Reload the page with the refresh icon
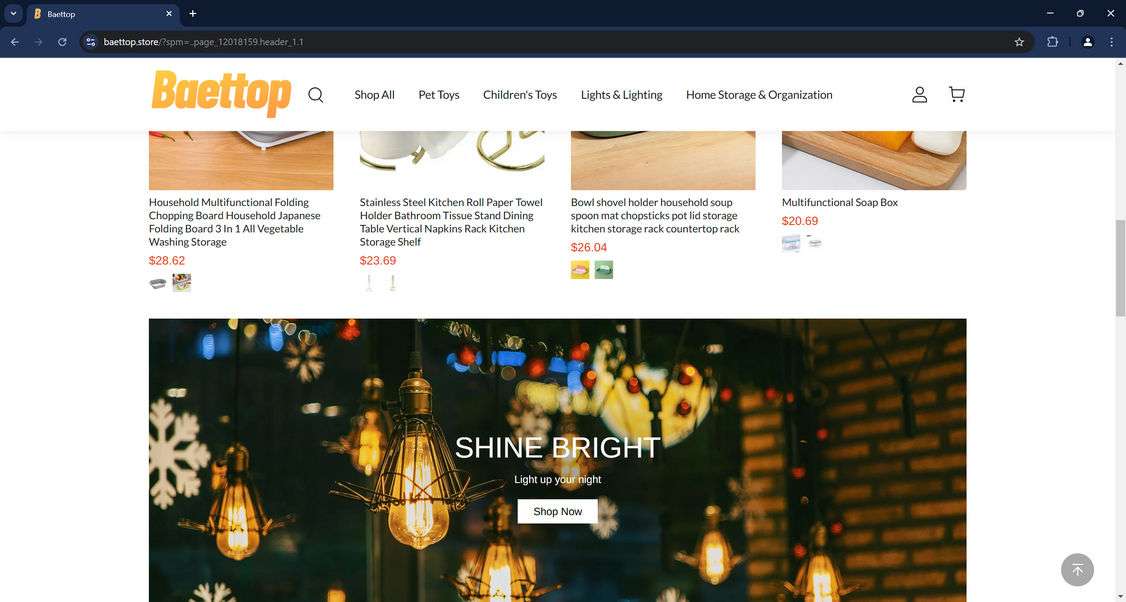1126x602 pixels. point(62,42)
